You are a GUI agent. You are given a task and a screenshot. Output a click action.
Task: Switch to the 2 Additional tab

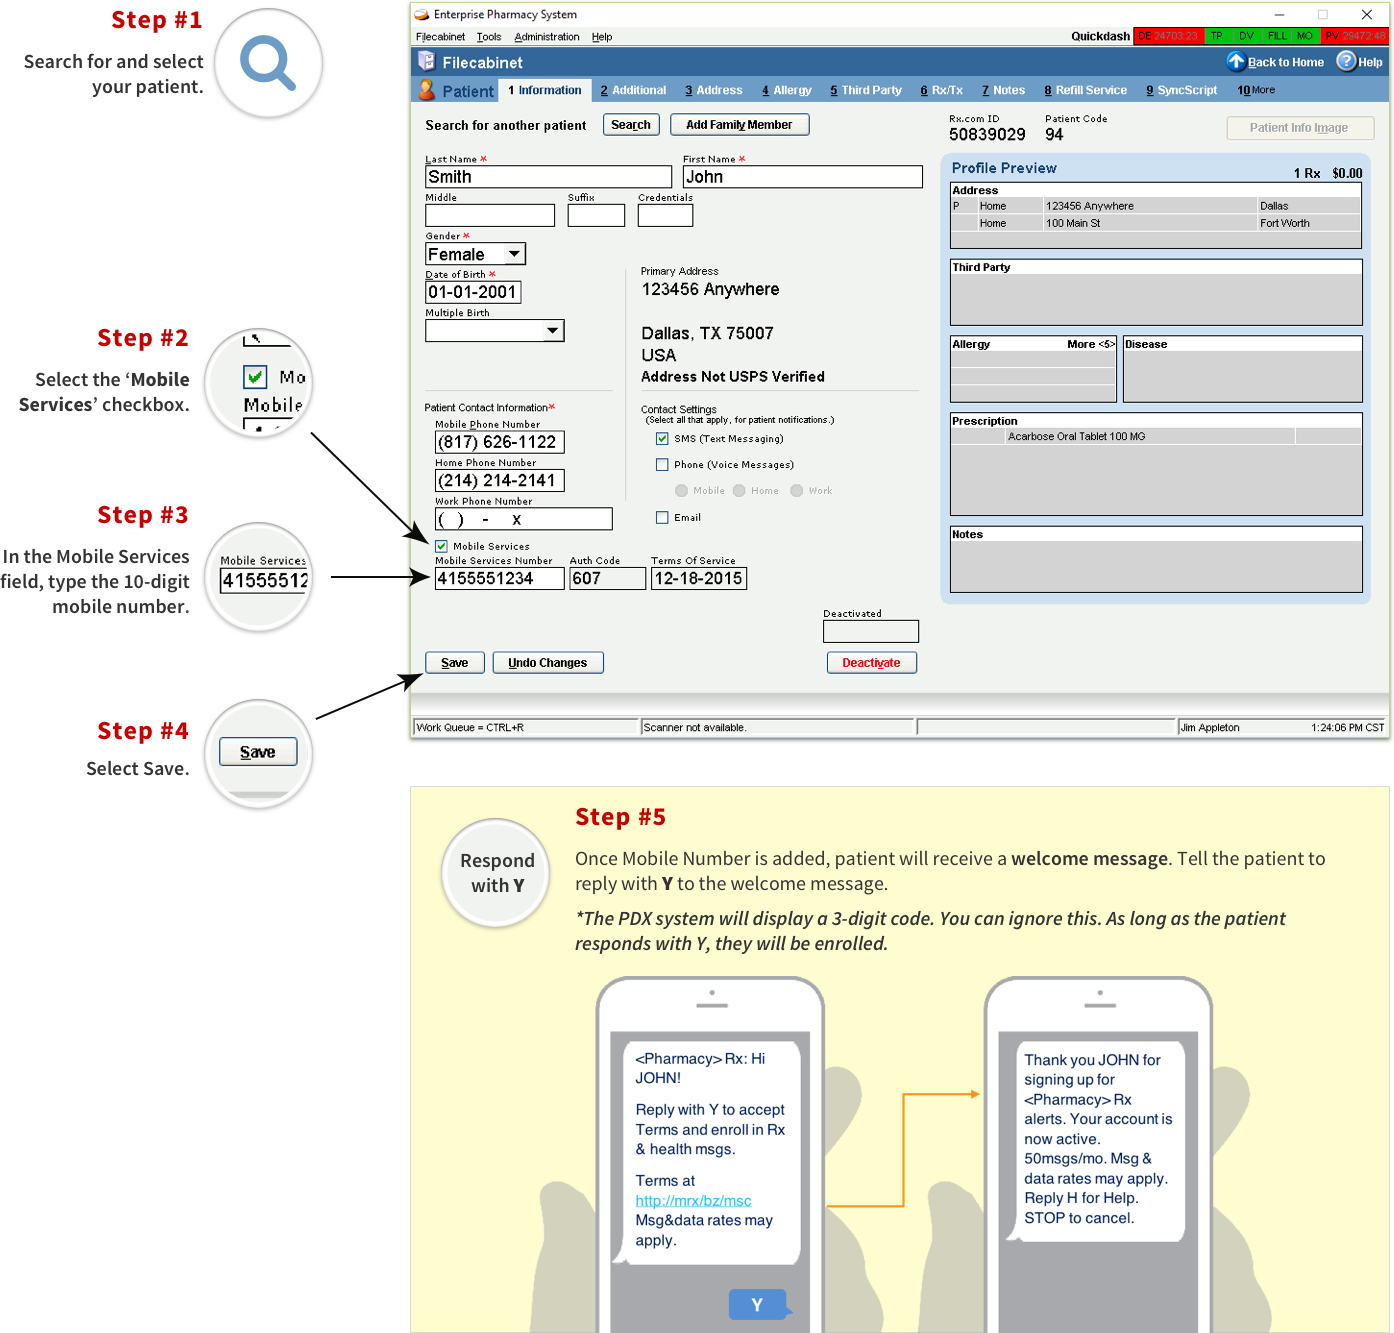(x=633, y=90)
